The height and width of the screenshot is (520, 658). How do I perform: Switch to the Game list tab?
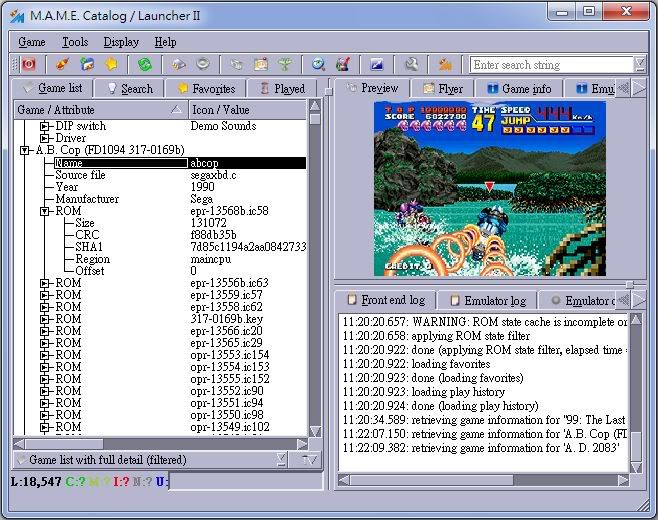(x=53, y=88)
